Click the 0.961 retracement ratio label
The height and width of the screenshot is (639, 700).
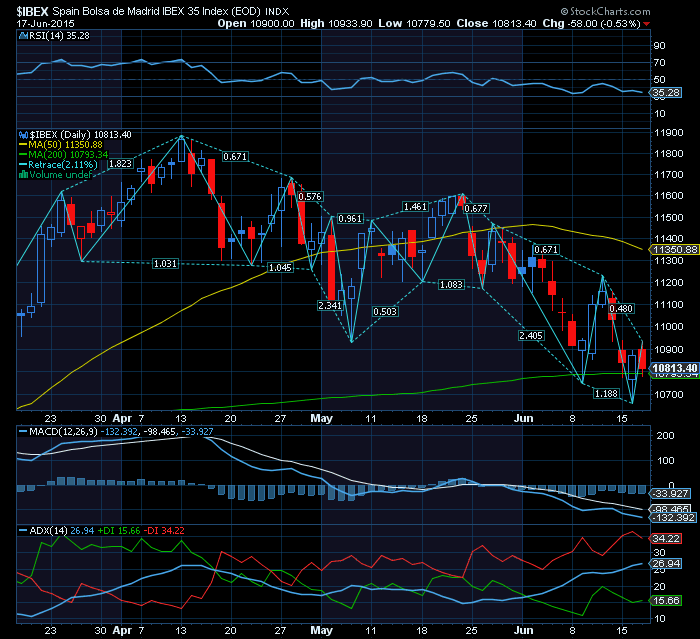tap(350, 219)
